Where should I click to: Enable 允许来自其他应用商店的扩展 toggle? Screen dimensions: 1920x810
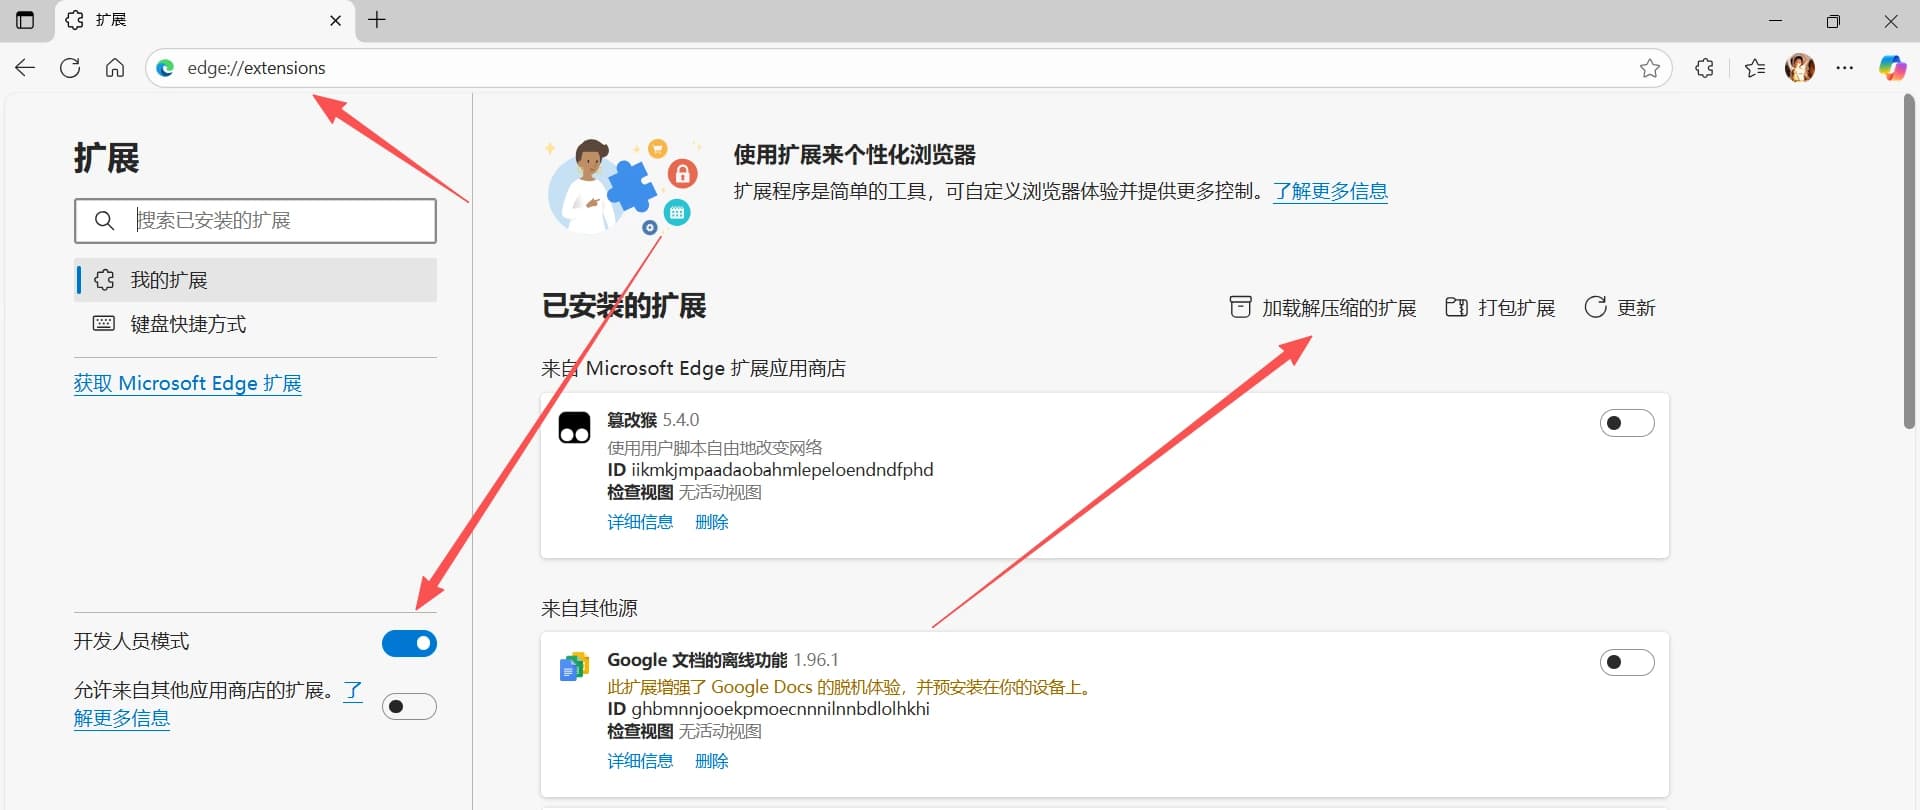coord(409,707)
